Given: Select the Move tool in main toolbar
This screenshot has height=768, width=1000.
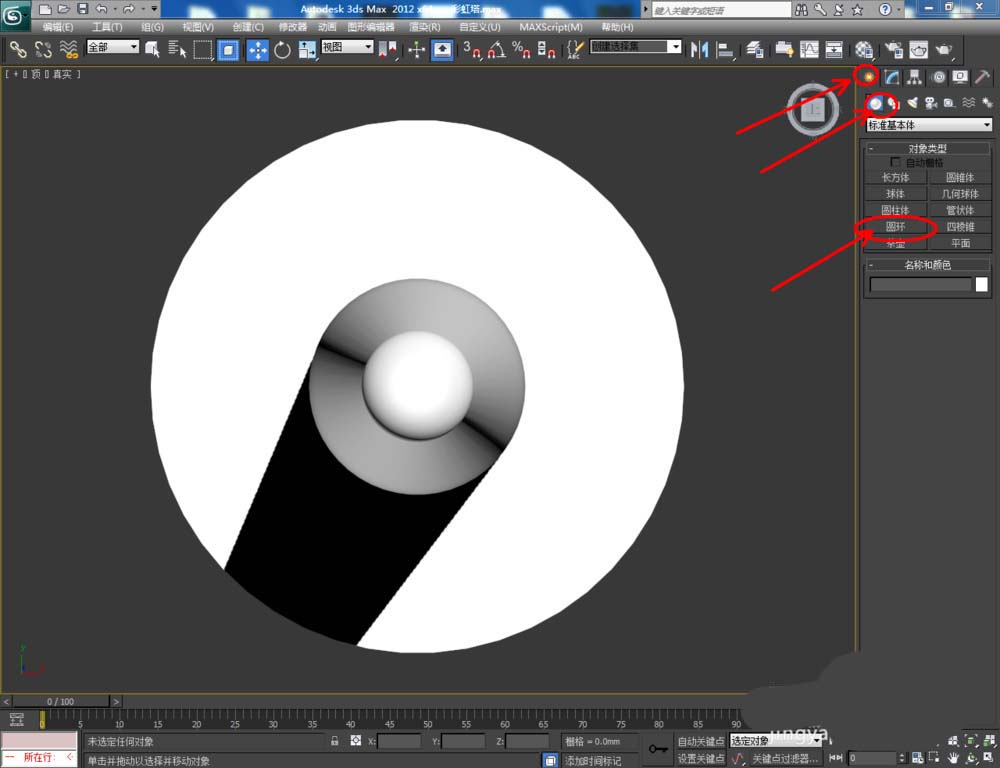Looking at the screenshot, I should 257,50.
